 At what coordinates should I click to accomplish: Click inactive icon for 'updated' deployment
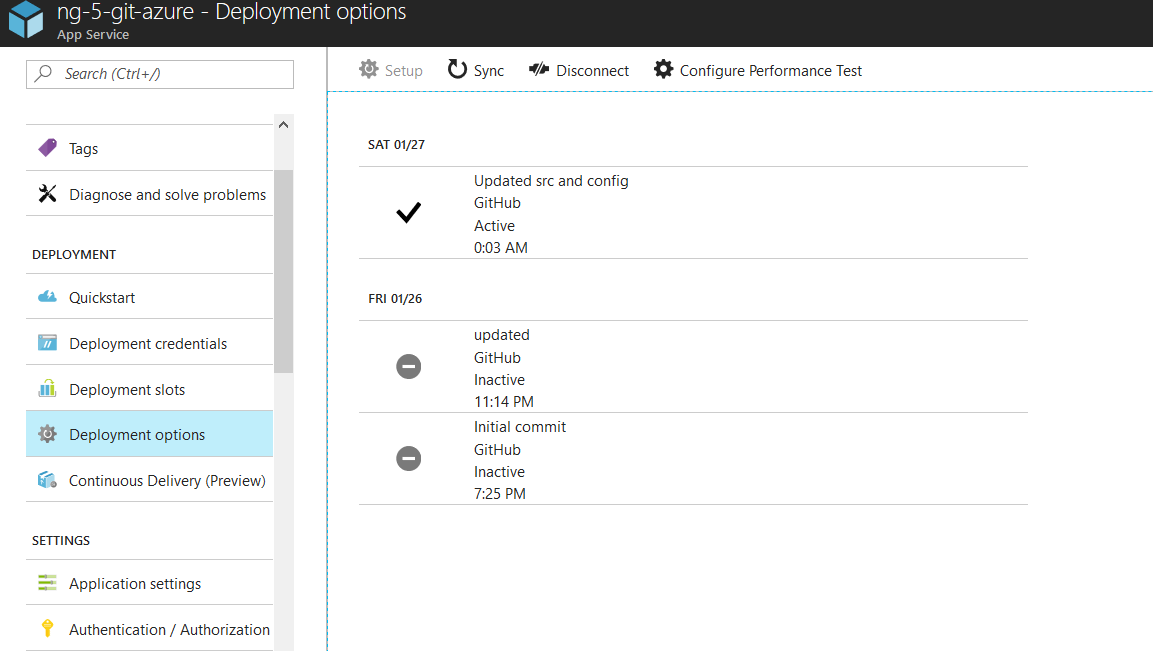[x=409, y=366]
